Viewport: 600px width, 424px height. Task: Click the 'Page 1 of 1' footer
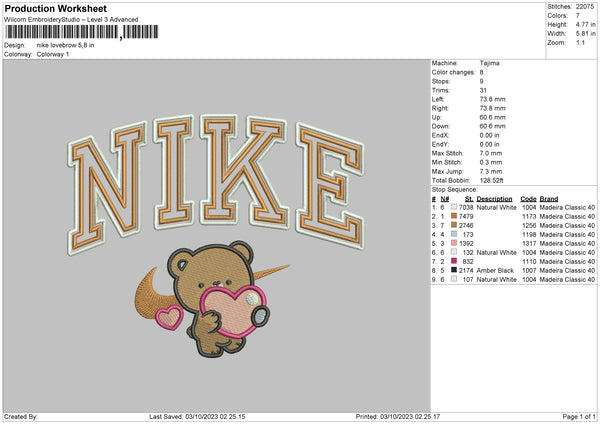click(x=579, y=416)
